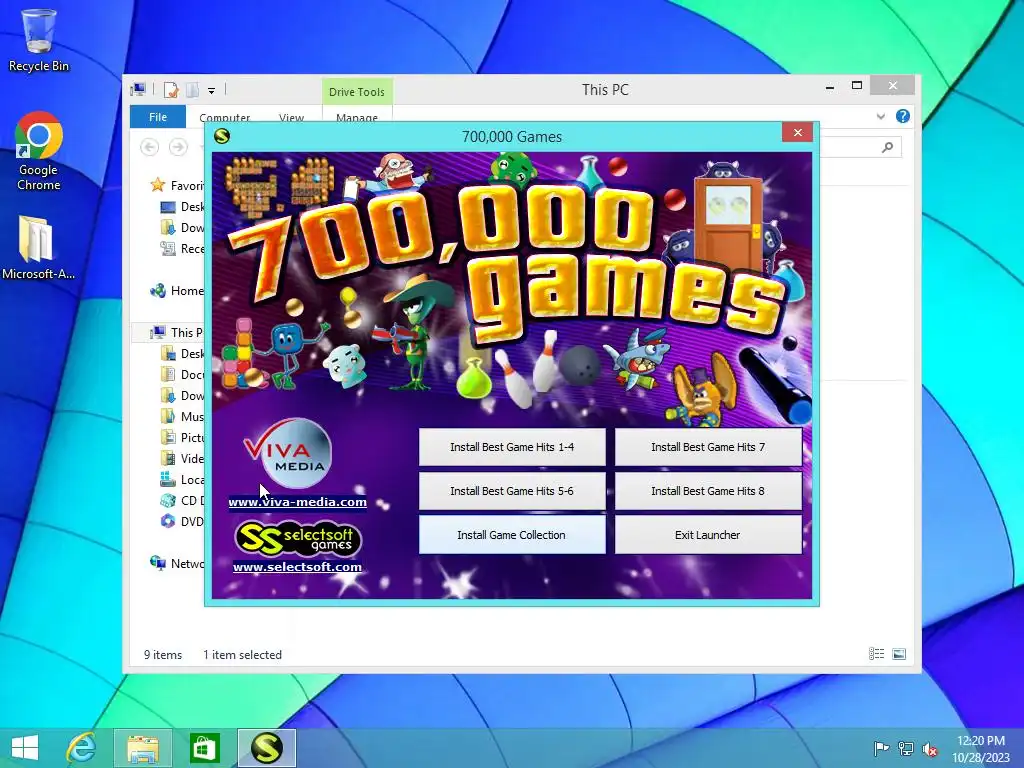Open Microsoft-A... desktop folder
This screenshot has width=1024, height=768.
tap(38, 248)
